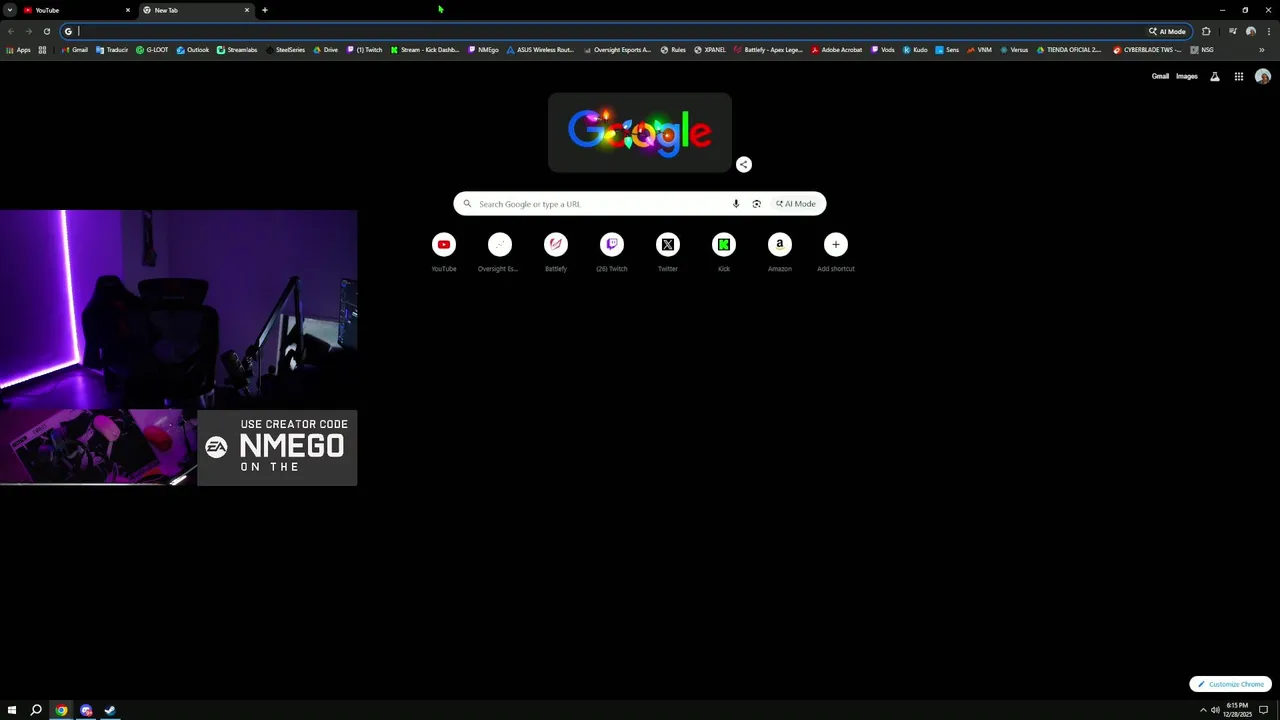The image size is (1280, 720).
Task: Open the Battlefy - Apex Legends bookmark
Action: [x=768, y=49]
